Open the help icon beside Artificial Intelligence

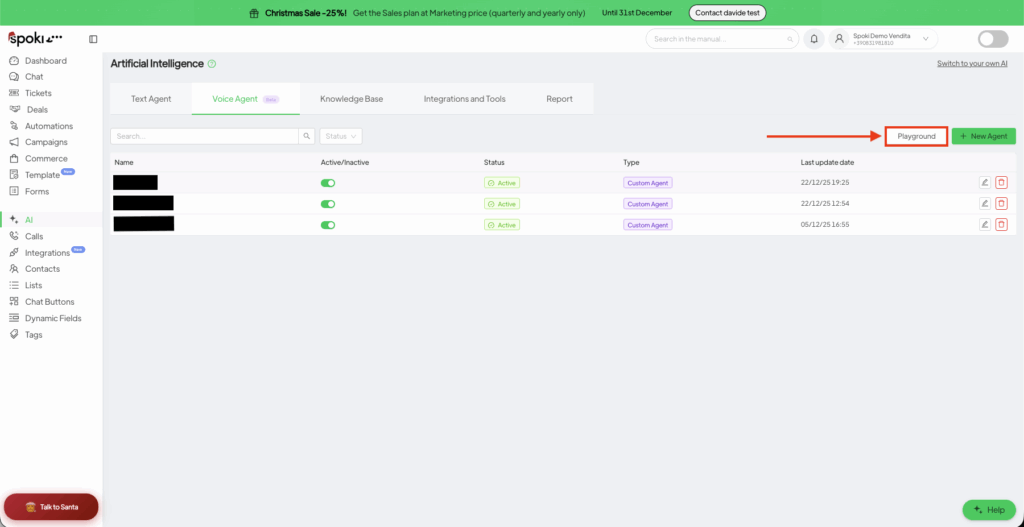(212, 64)
